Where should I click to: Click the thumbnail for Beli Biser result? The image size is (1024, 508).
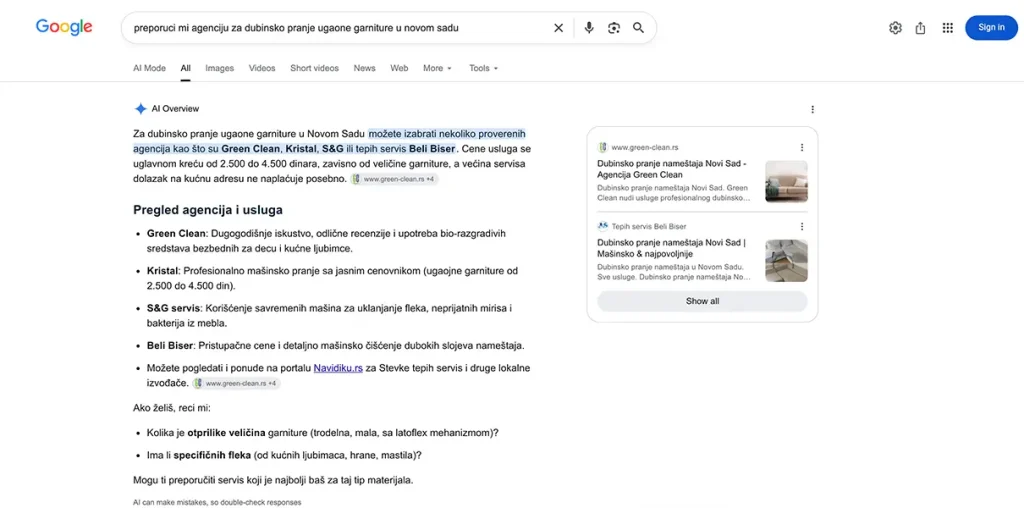786,261
